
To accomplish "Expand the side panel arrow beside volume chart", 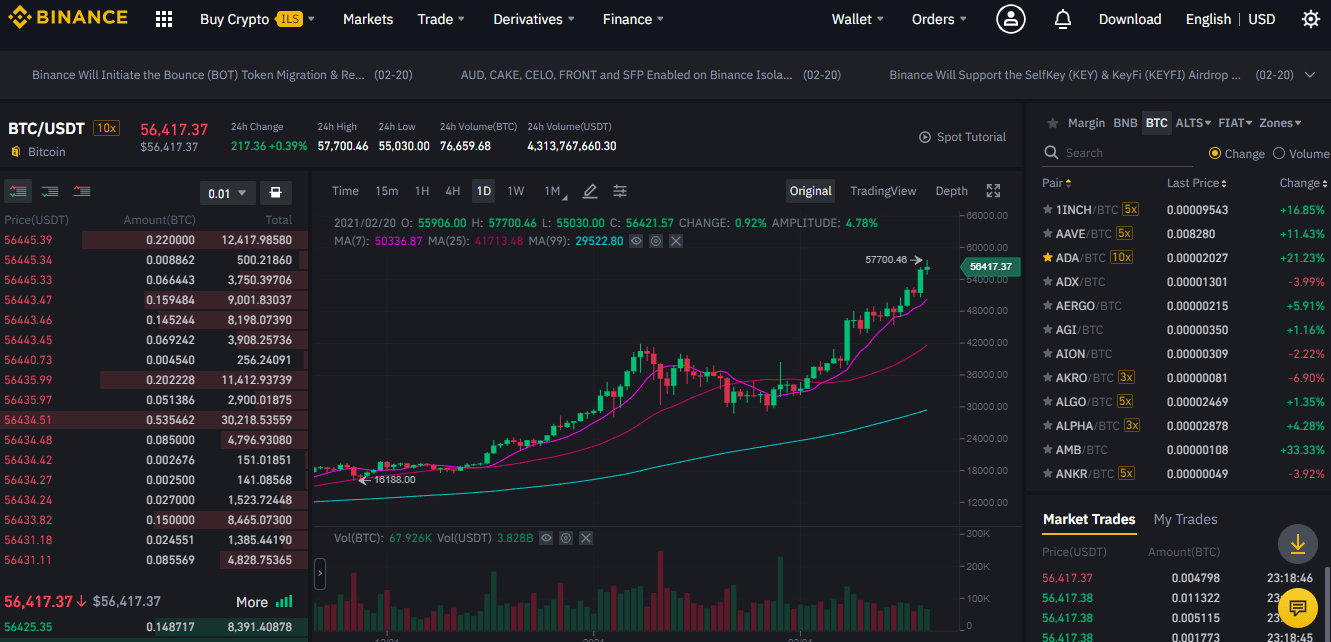I will (320, 575).
